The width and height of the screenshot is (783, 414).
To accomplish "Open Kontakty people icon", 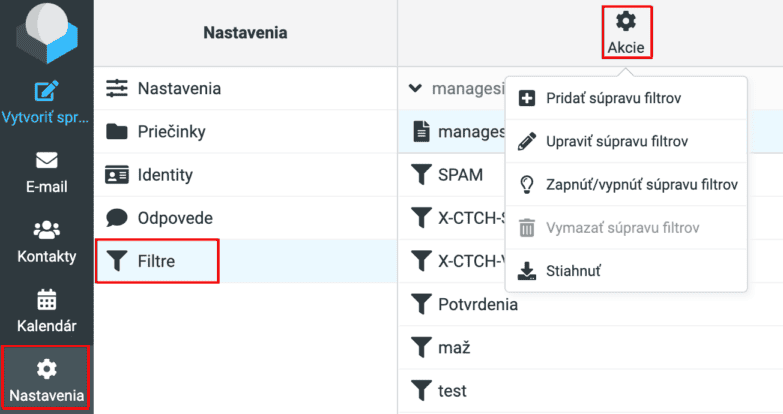I will point(46,230).
